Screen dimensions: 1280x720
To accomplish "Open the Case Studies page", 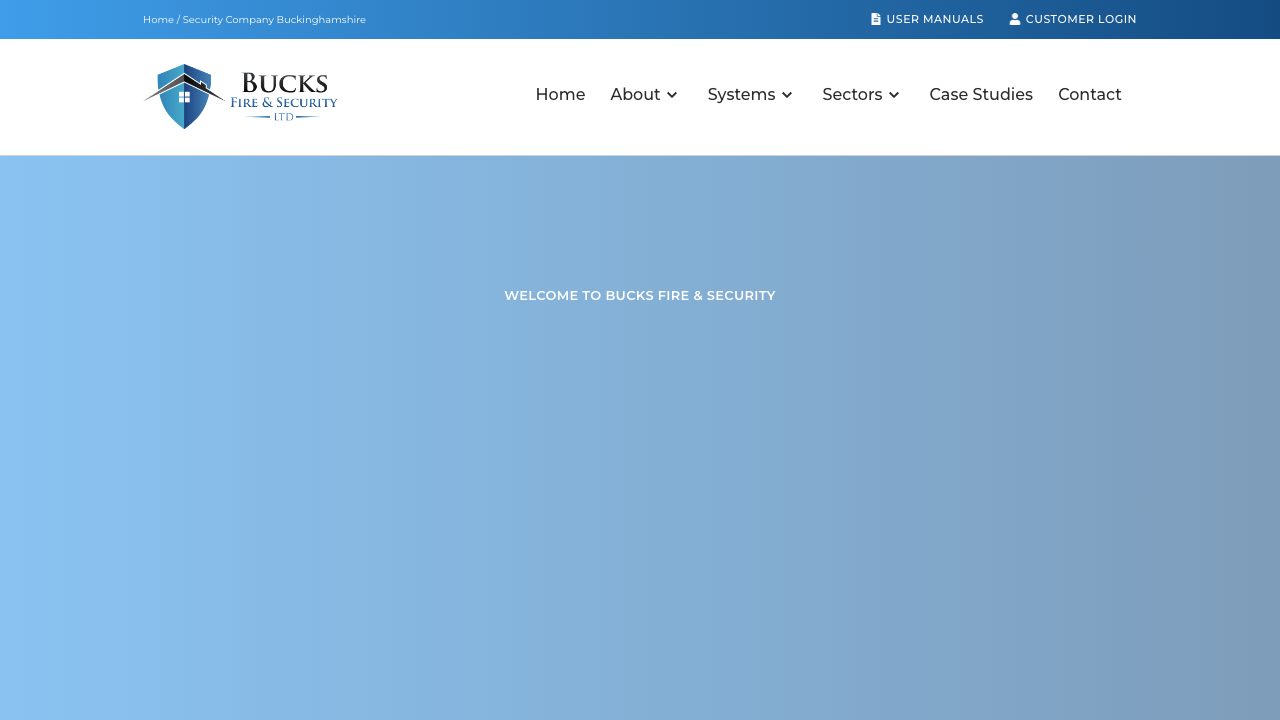I will pyautogui.click(x=981, y=94).
